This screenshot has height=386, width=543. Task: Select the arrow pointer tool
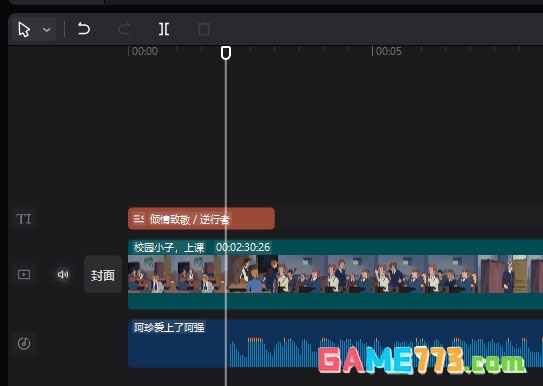tap(24, 29)
